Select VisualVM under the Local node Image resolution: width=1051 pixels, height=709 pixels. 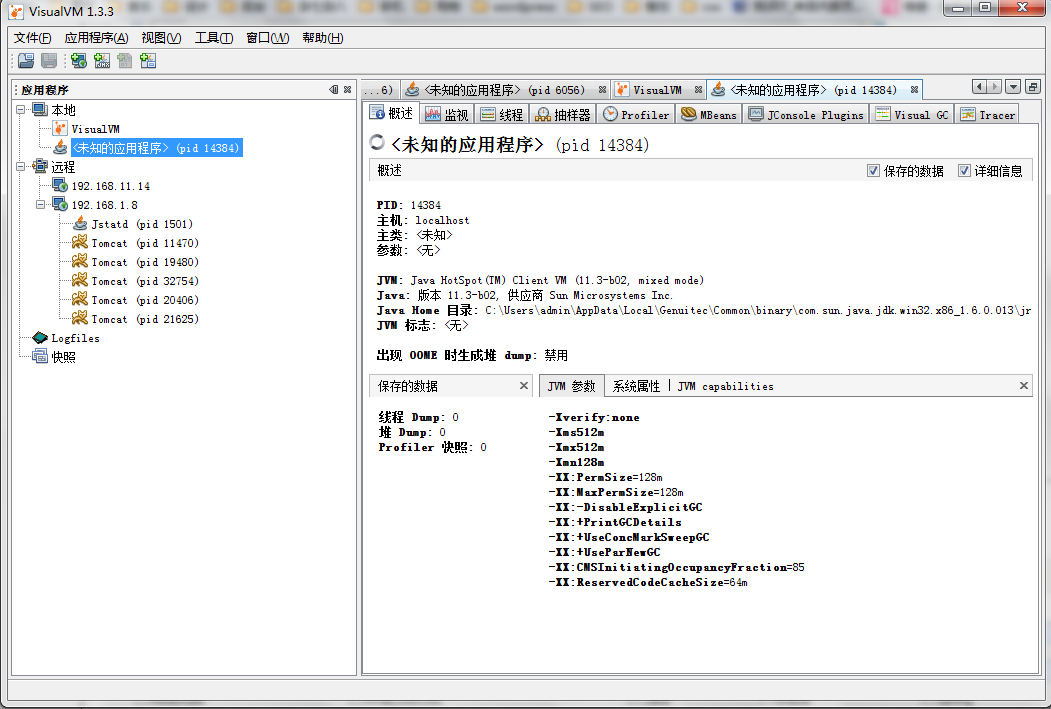tap(95, 129)
